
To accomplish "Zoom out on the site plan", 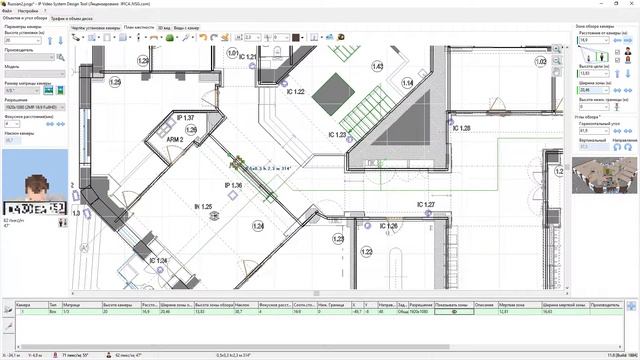I will pyautogui.click(x=556, y=60).
